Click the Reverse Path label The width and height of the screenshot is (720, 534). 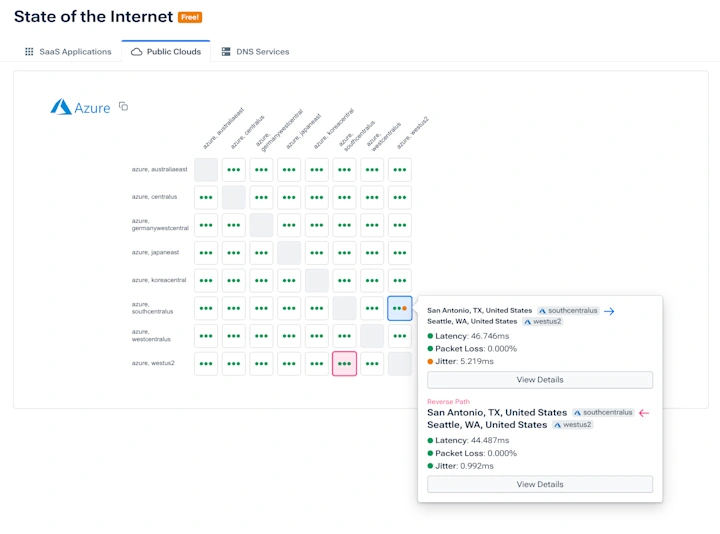click(448, 401)
